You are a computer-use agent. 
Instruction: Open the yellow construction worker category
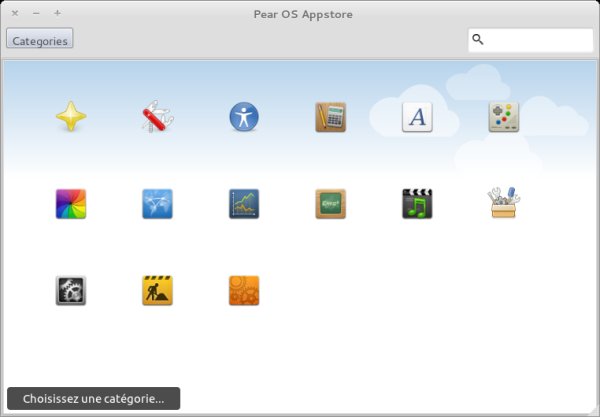158,291
